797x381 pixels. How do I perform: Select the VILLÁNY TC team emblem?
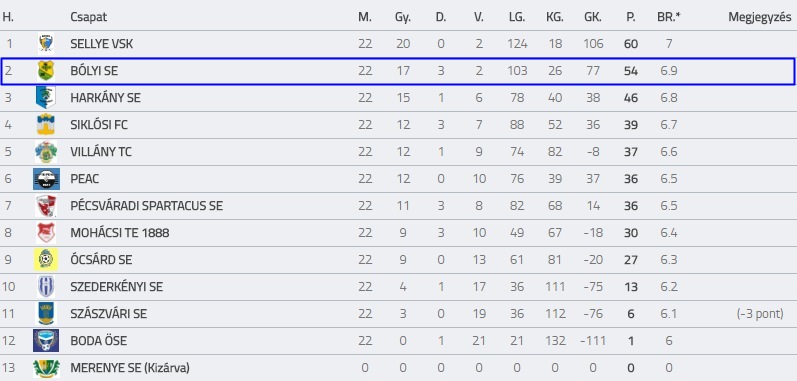click(x=46, y=152)
